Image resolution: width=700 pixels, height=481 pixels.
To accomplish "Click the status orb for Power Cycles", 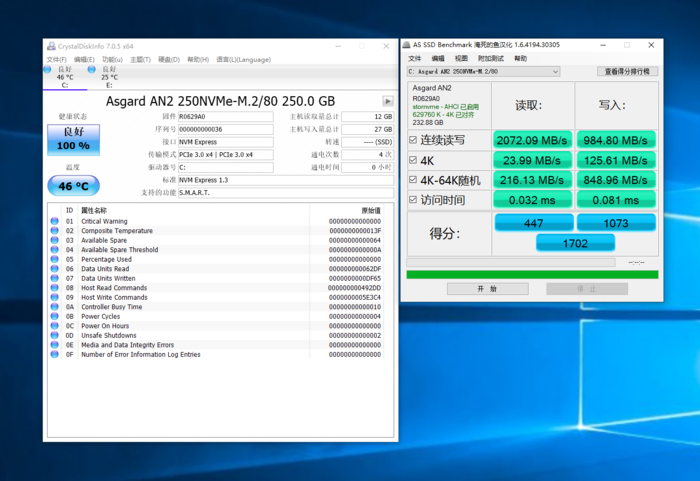I will (x=54, y=316).
